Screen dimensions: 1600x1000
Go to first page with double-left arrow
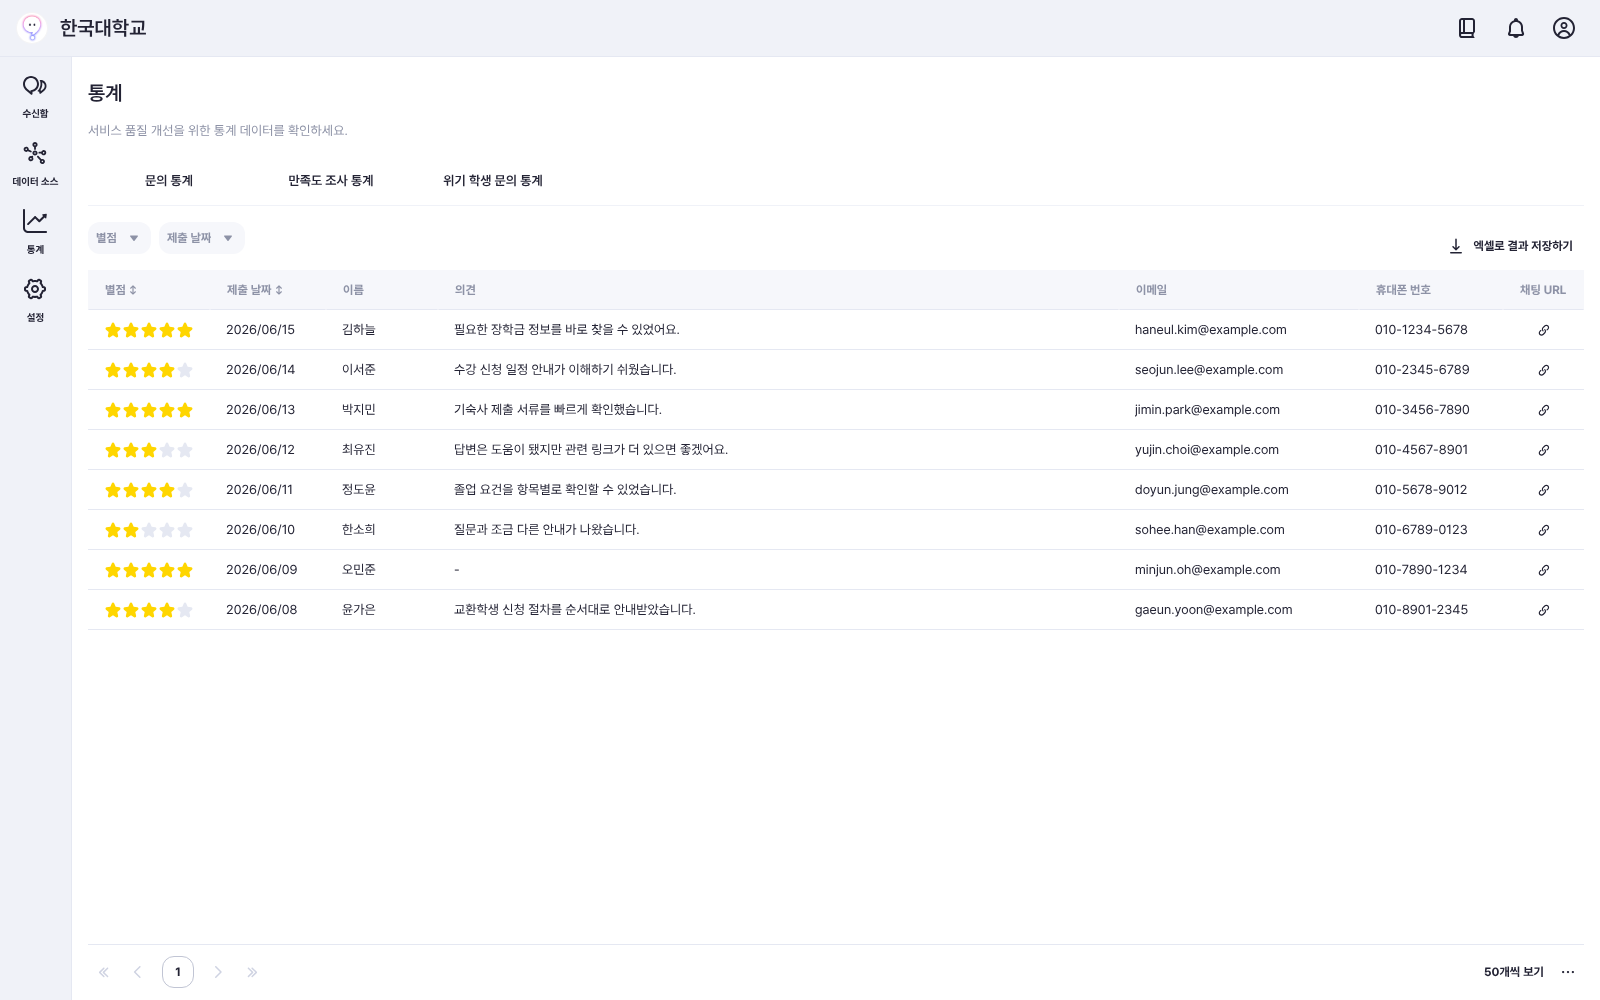(x=104, y=972)
